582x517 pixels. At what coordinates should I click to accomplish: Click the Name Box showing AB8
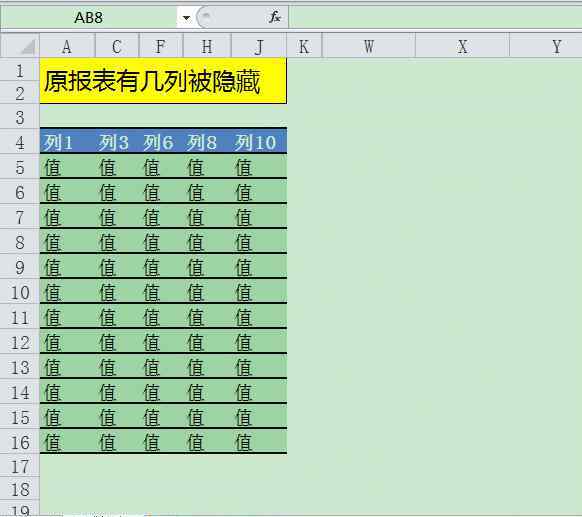pos(88,17)
